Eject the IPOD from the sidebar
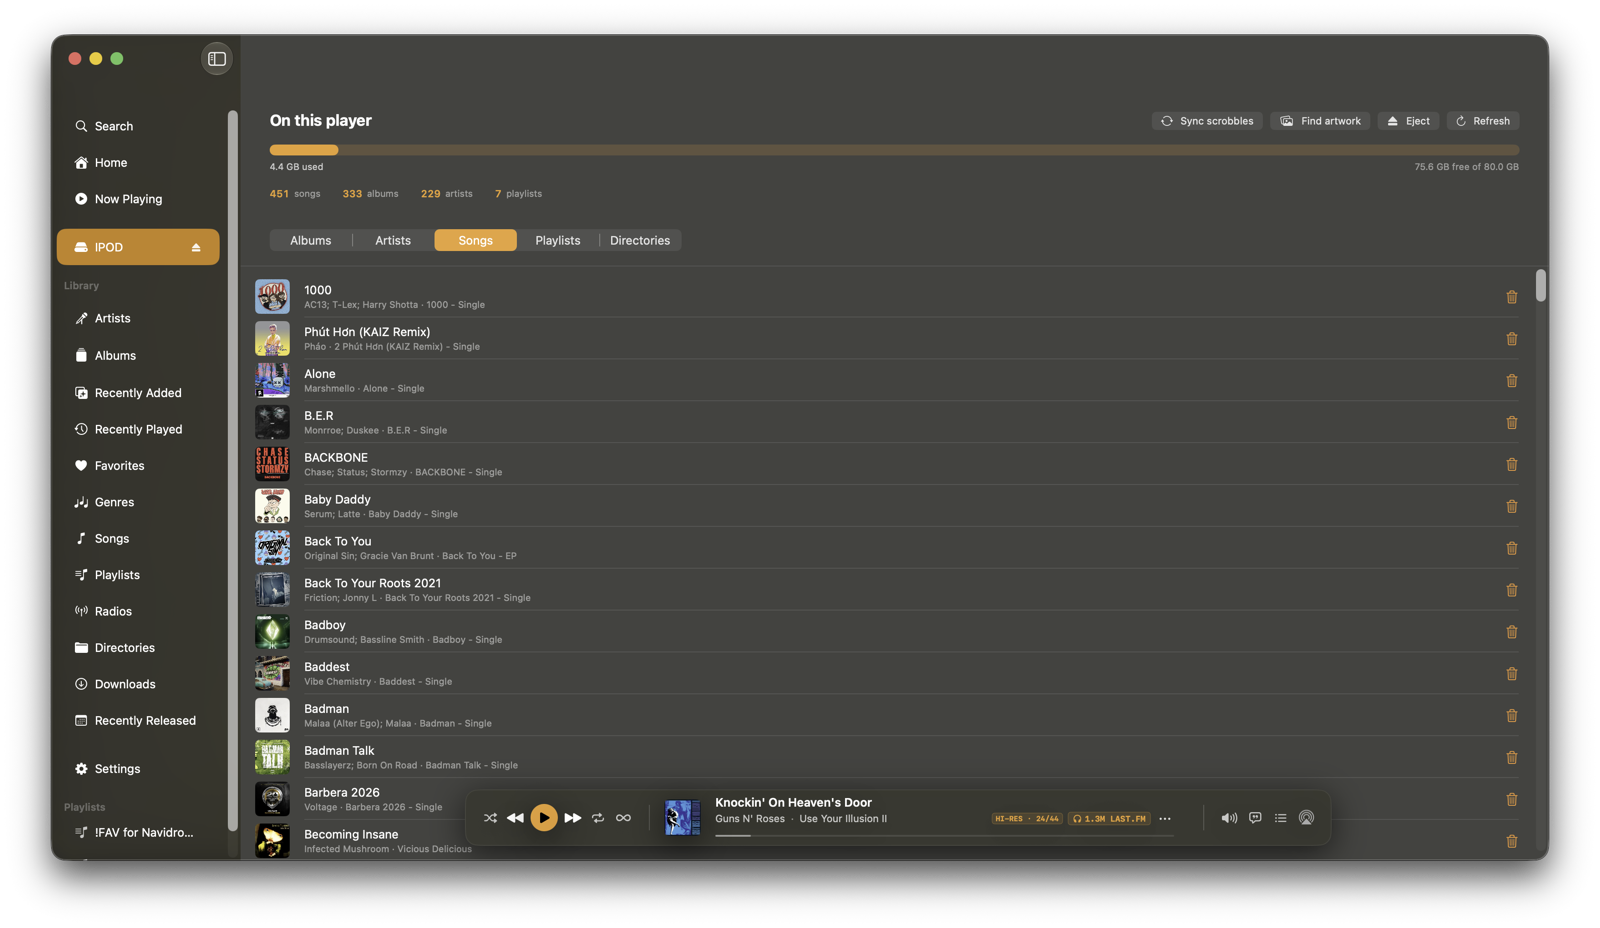This screenshot has height=928, width=1600. pos(196,248)
